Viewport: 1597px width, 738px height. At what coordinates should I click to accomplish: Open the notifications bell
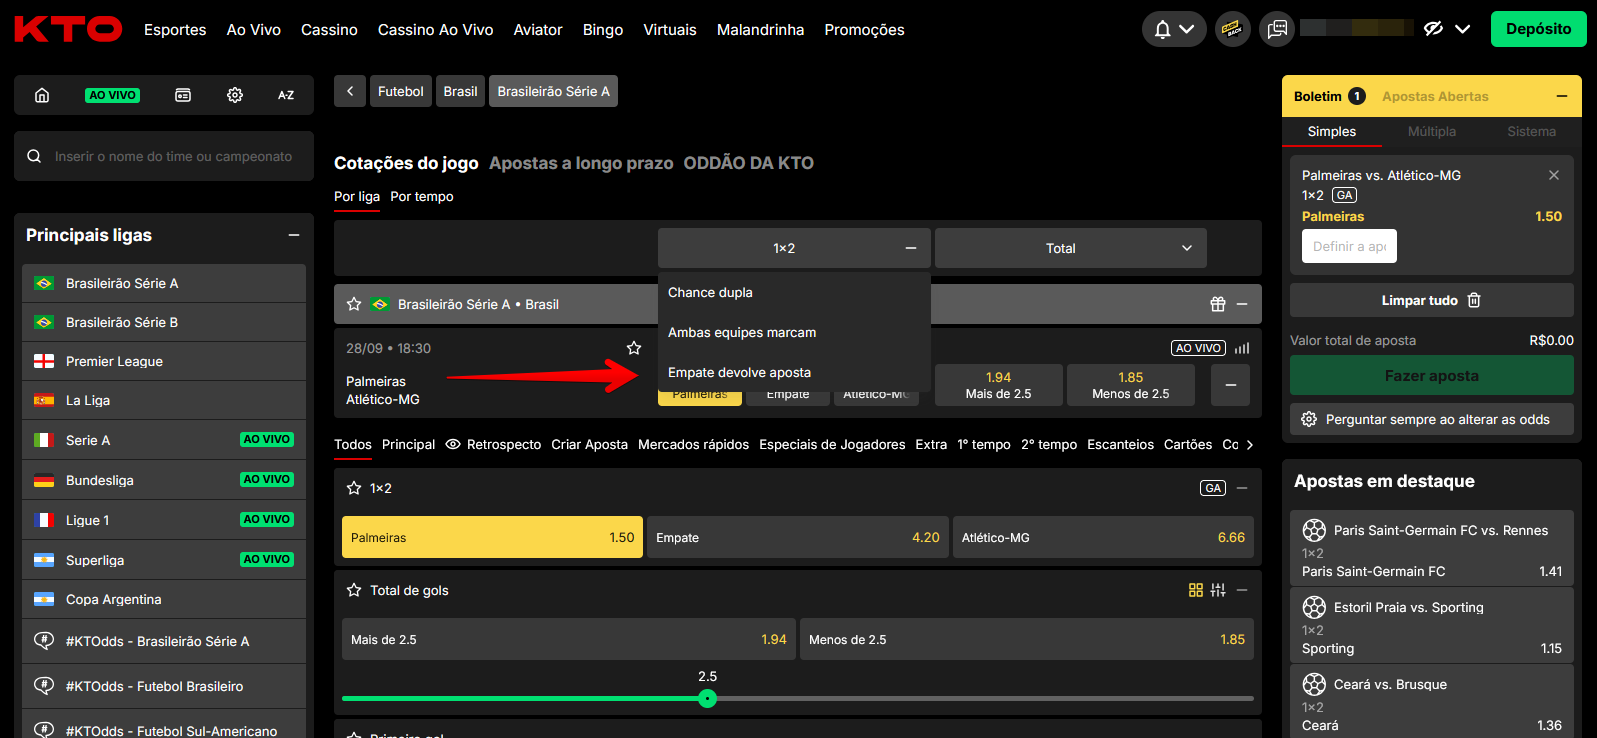point(1162,29)
